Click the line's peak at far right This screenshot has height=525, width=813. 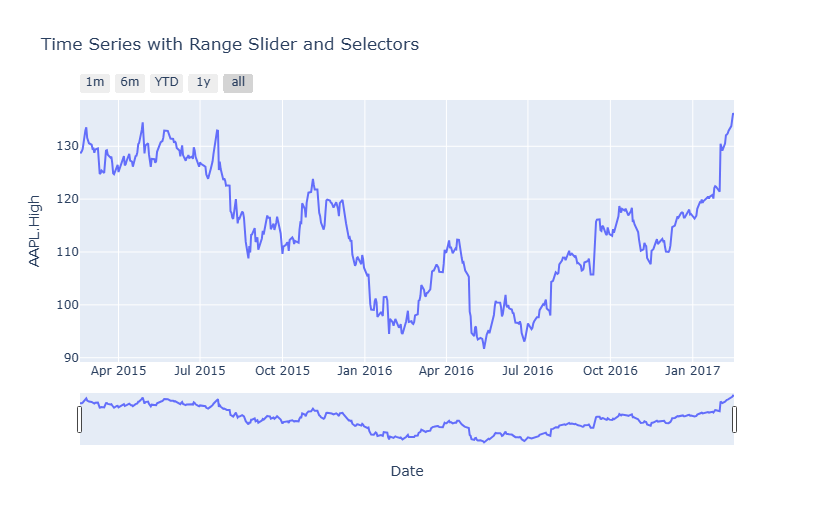[x=733, y=114]
